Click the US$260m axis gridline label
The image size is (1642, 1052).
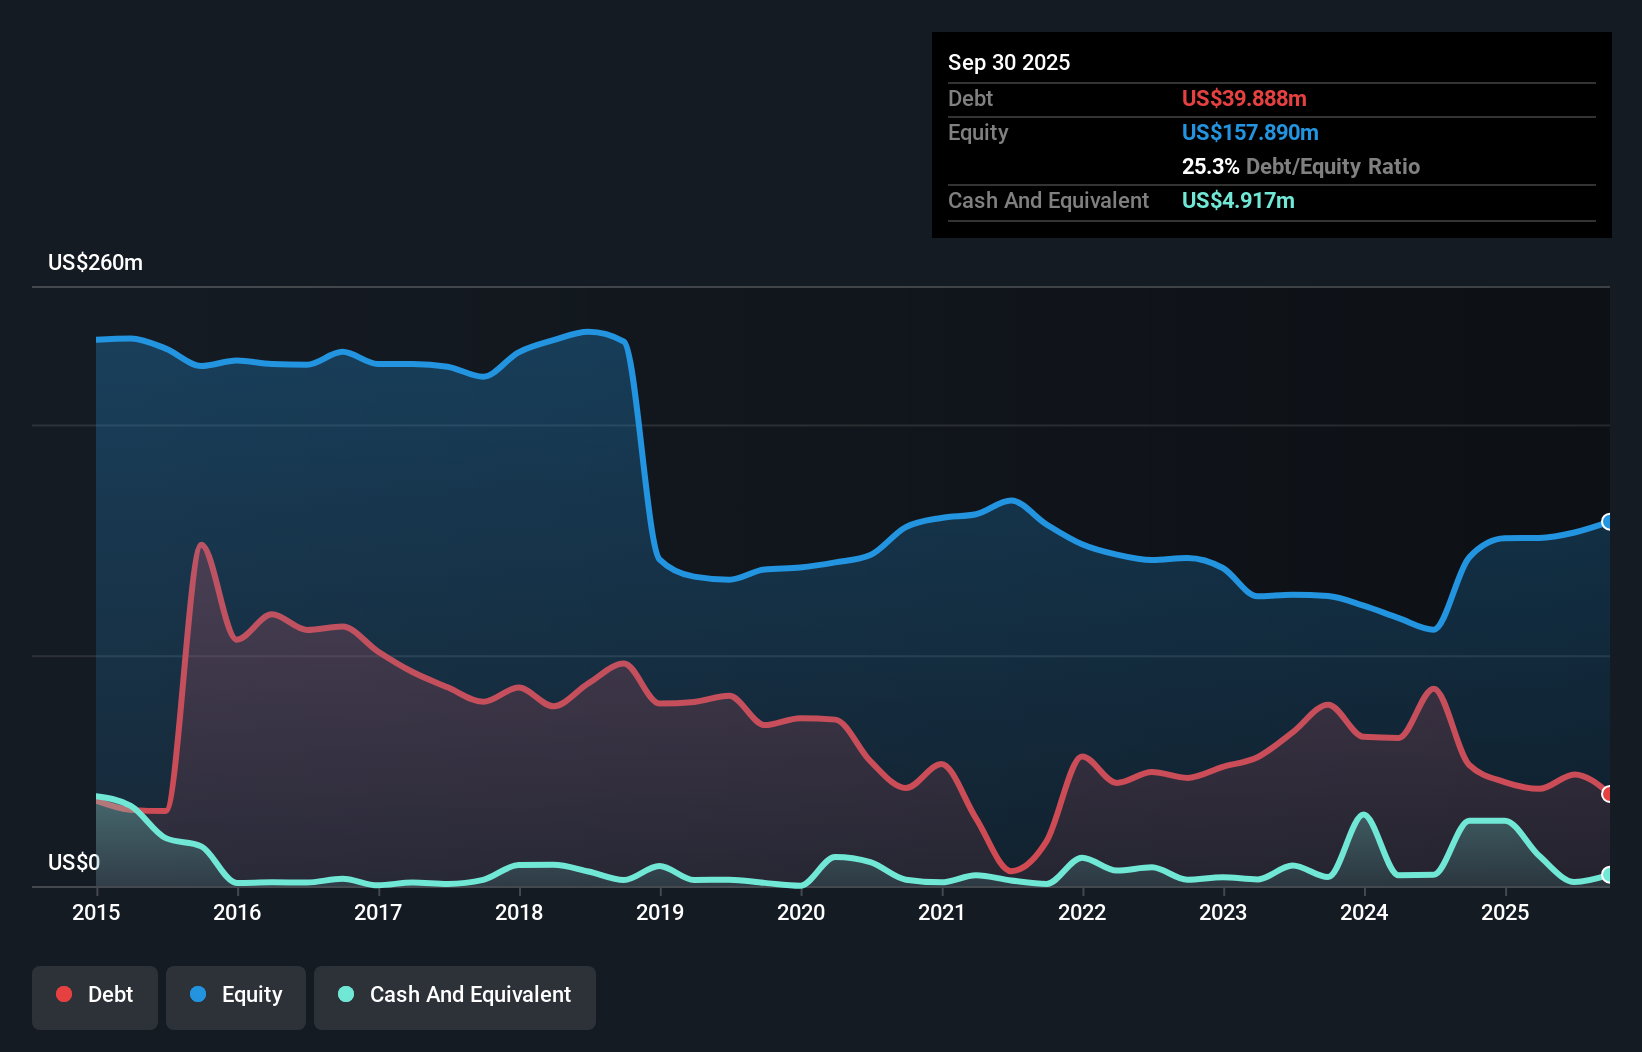[x=95, y=262]
